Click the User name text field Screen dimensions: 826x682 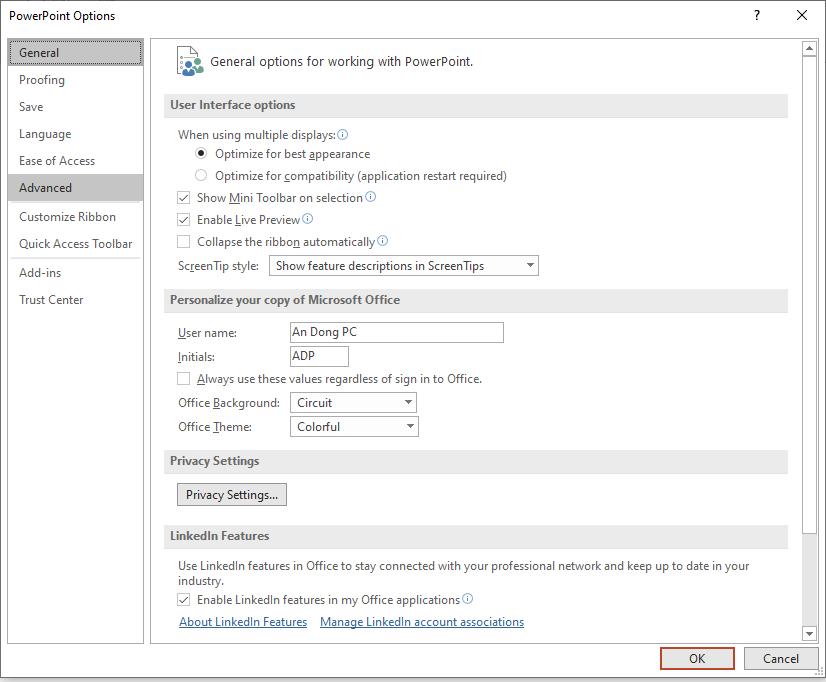coord(396,332)
